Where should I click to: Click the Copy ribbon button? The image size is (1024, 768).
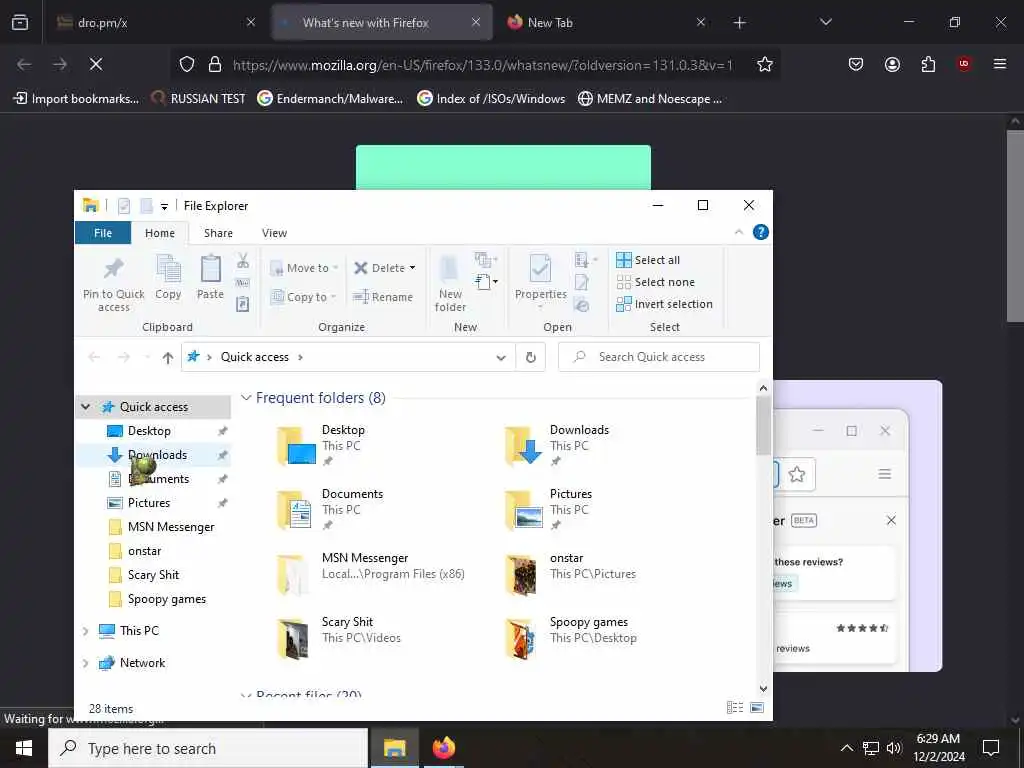click(x=168, y=277)
